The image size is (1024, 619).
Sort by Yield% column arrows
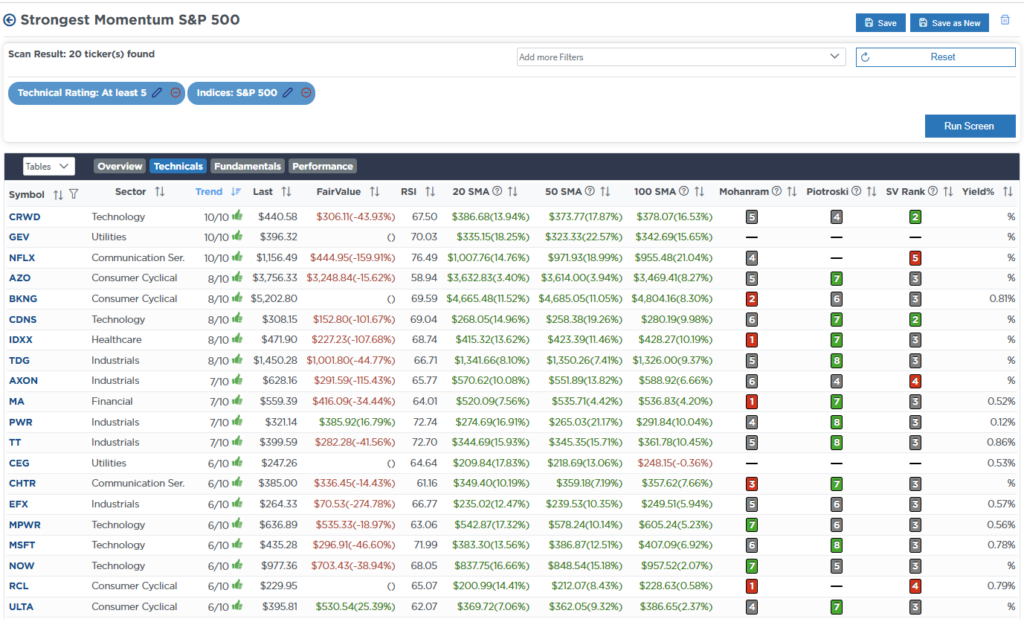pyautogui.click(x=1008, y=192)
